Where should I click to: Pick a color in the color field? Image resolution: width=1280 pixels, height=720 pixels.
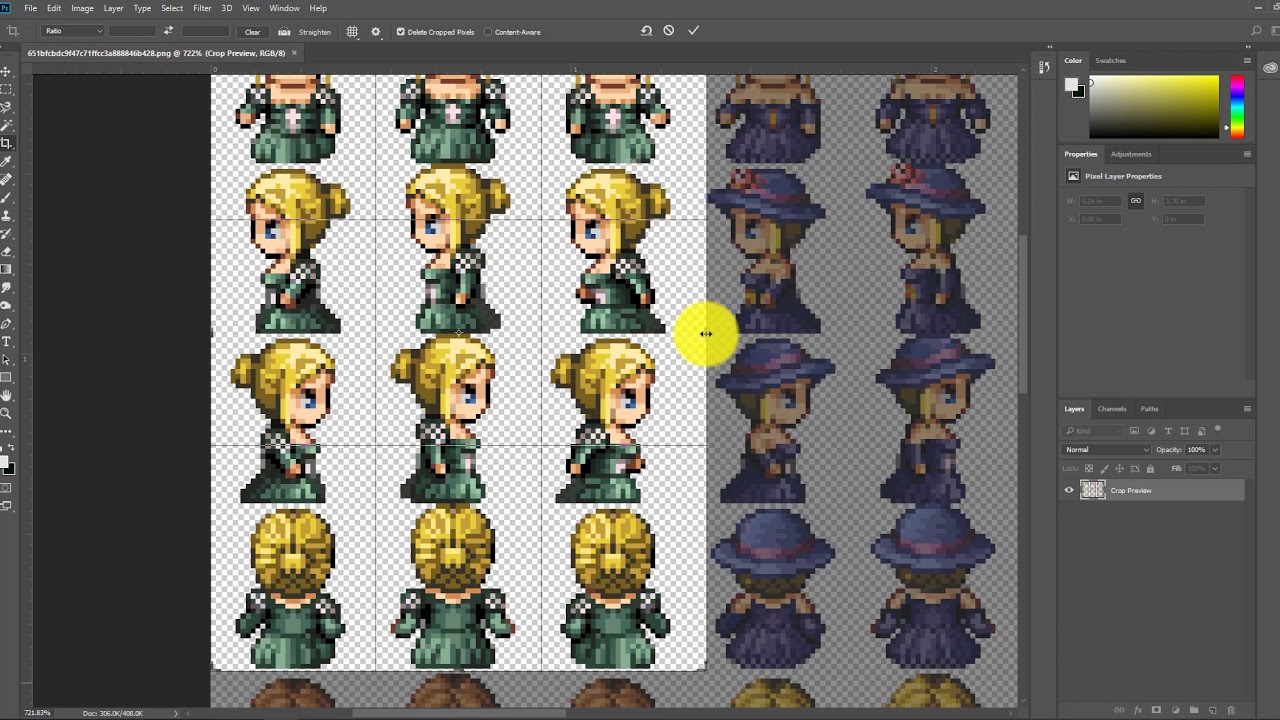pos(1154,107)
